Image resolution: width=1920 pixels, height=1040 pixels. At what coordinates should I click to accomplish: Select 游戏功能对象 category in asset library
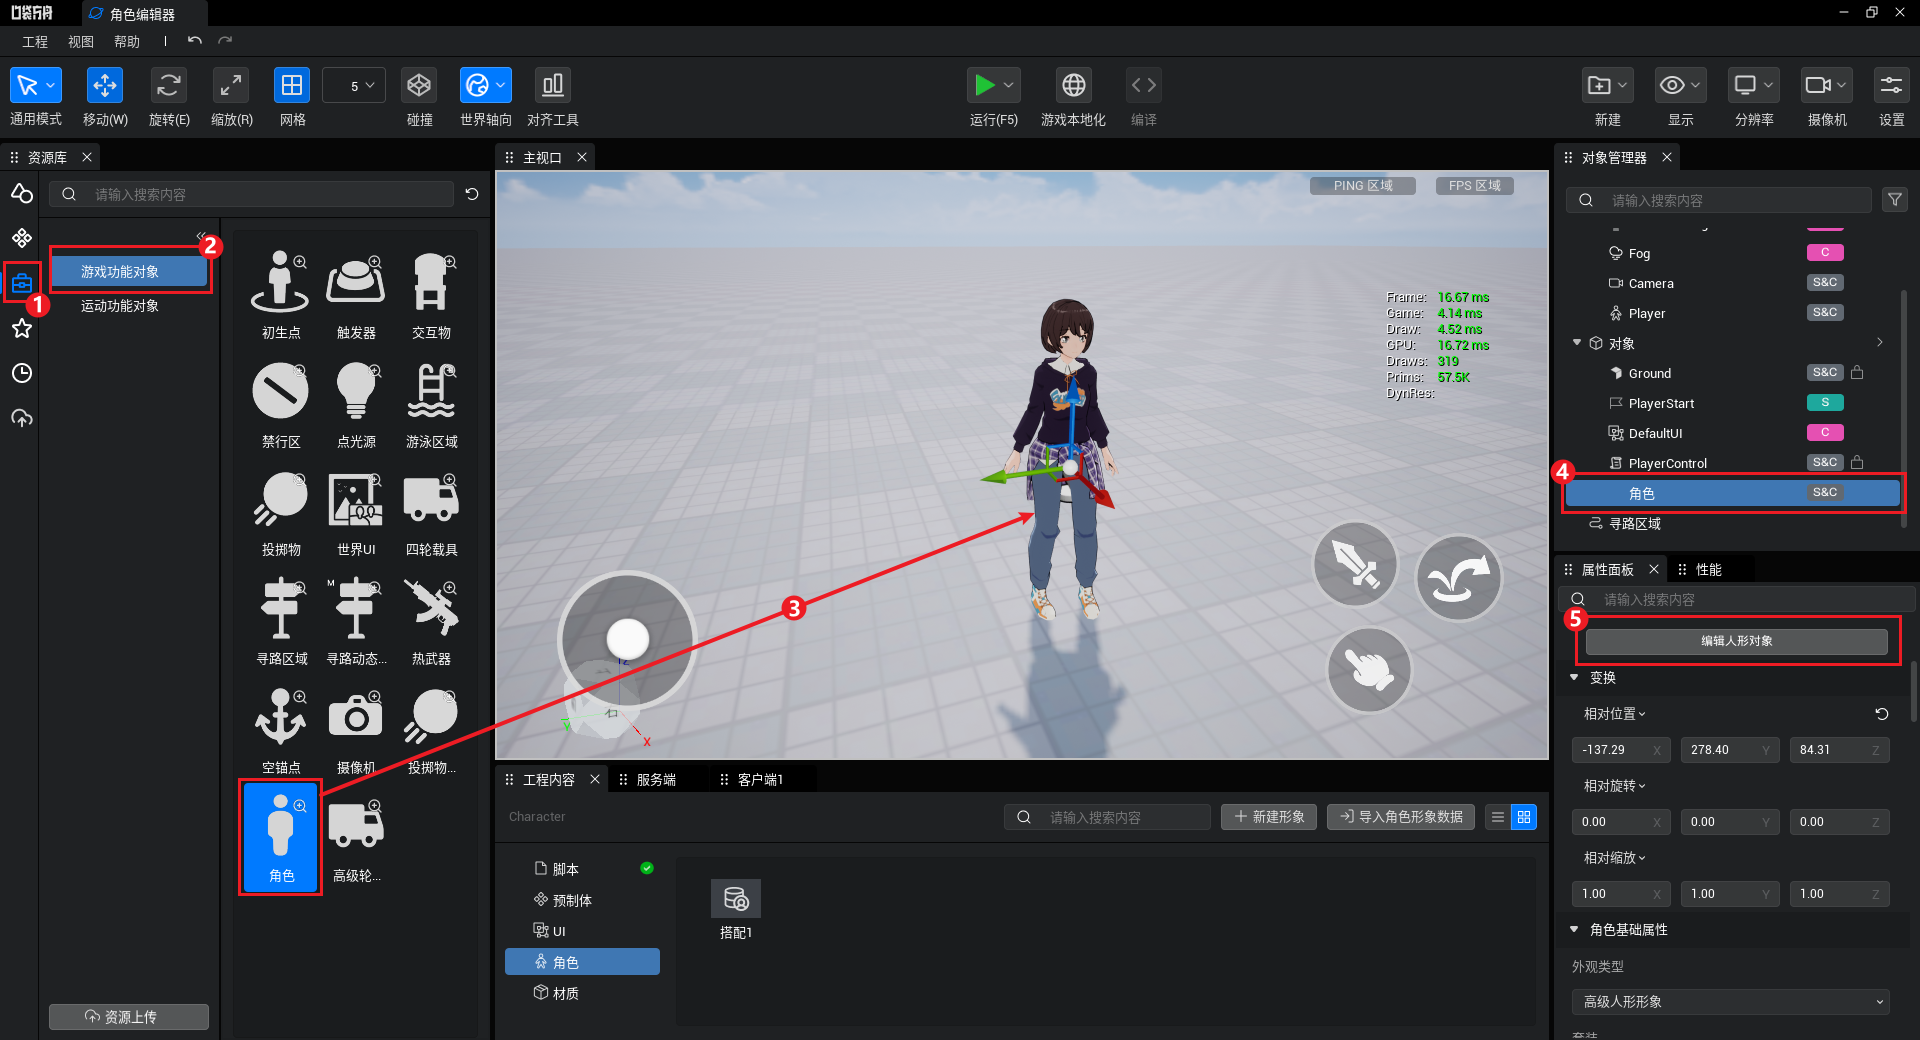(130, 272)
